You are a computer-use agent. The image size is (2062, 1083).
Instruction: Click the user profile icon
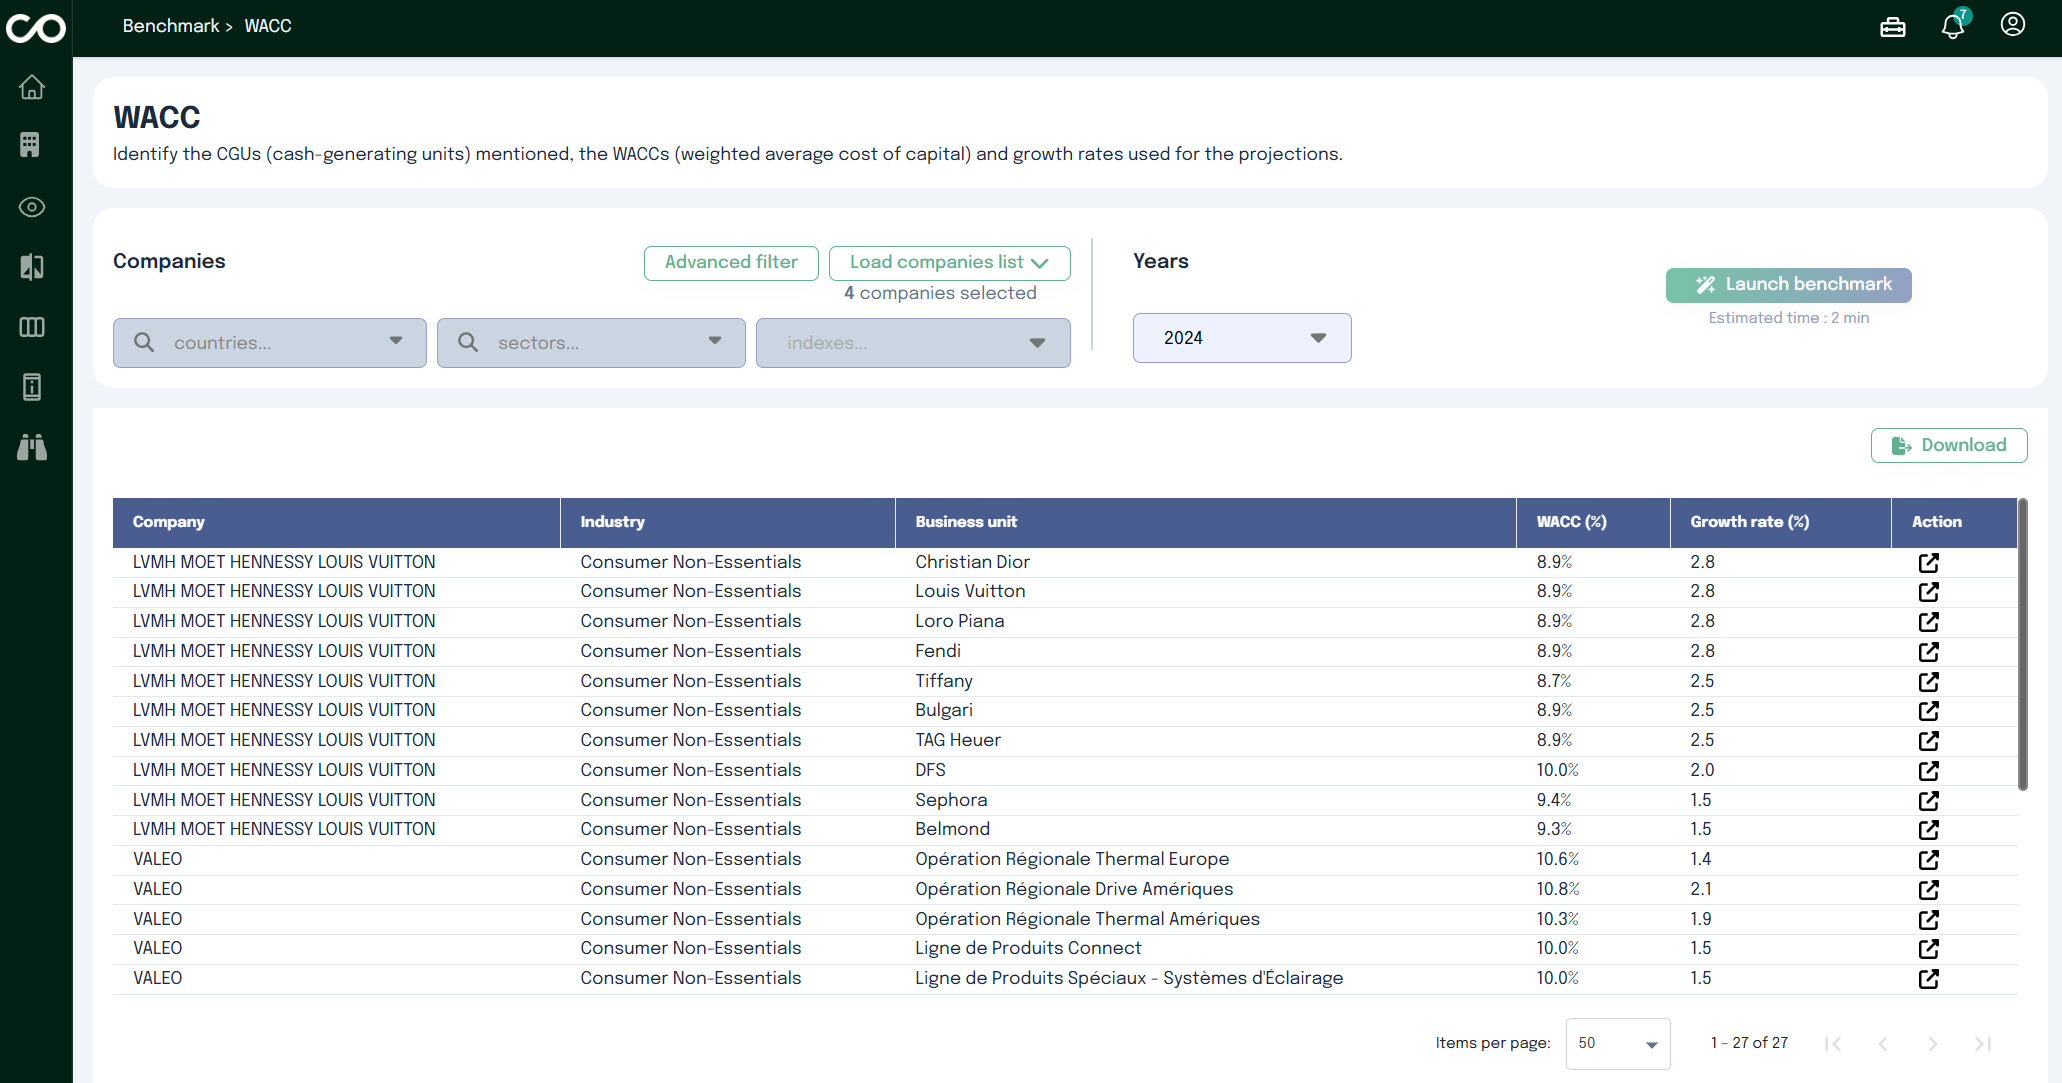(x=2012, y=25)
